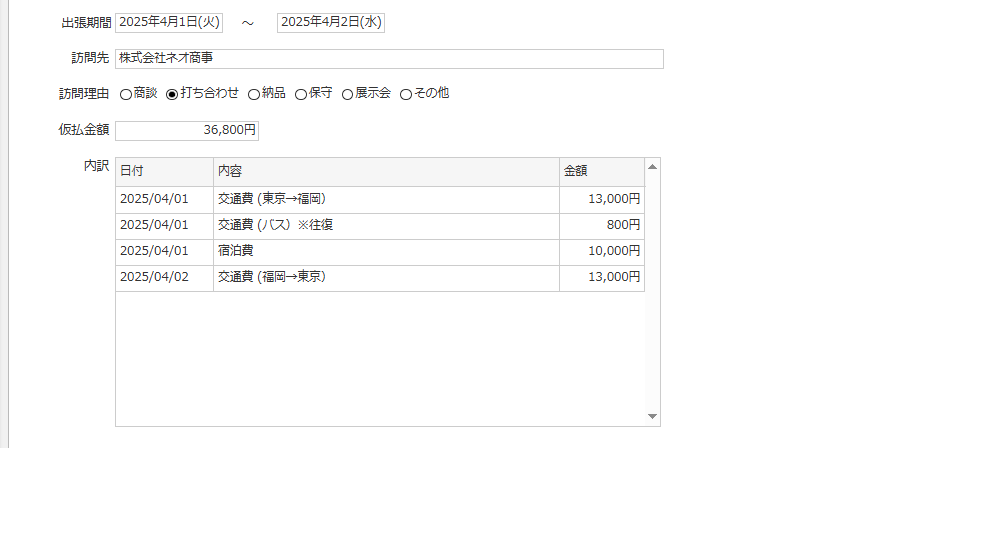Click the 日付 column header
The height and width of the screenshot is (550, 1000).
pyautogui.click(x=164, y=172)
